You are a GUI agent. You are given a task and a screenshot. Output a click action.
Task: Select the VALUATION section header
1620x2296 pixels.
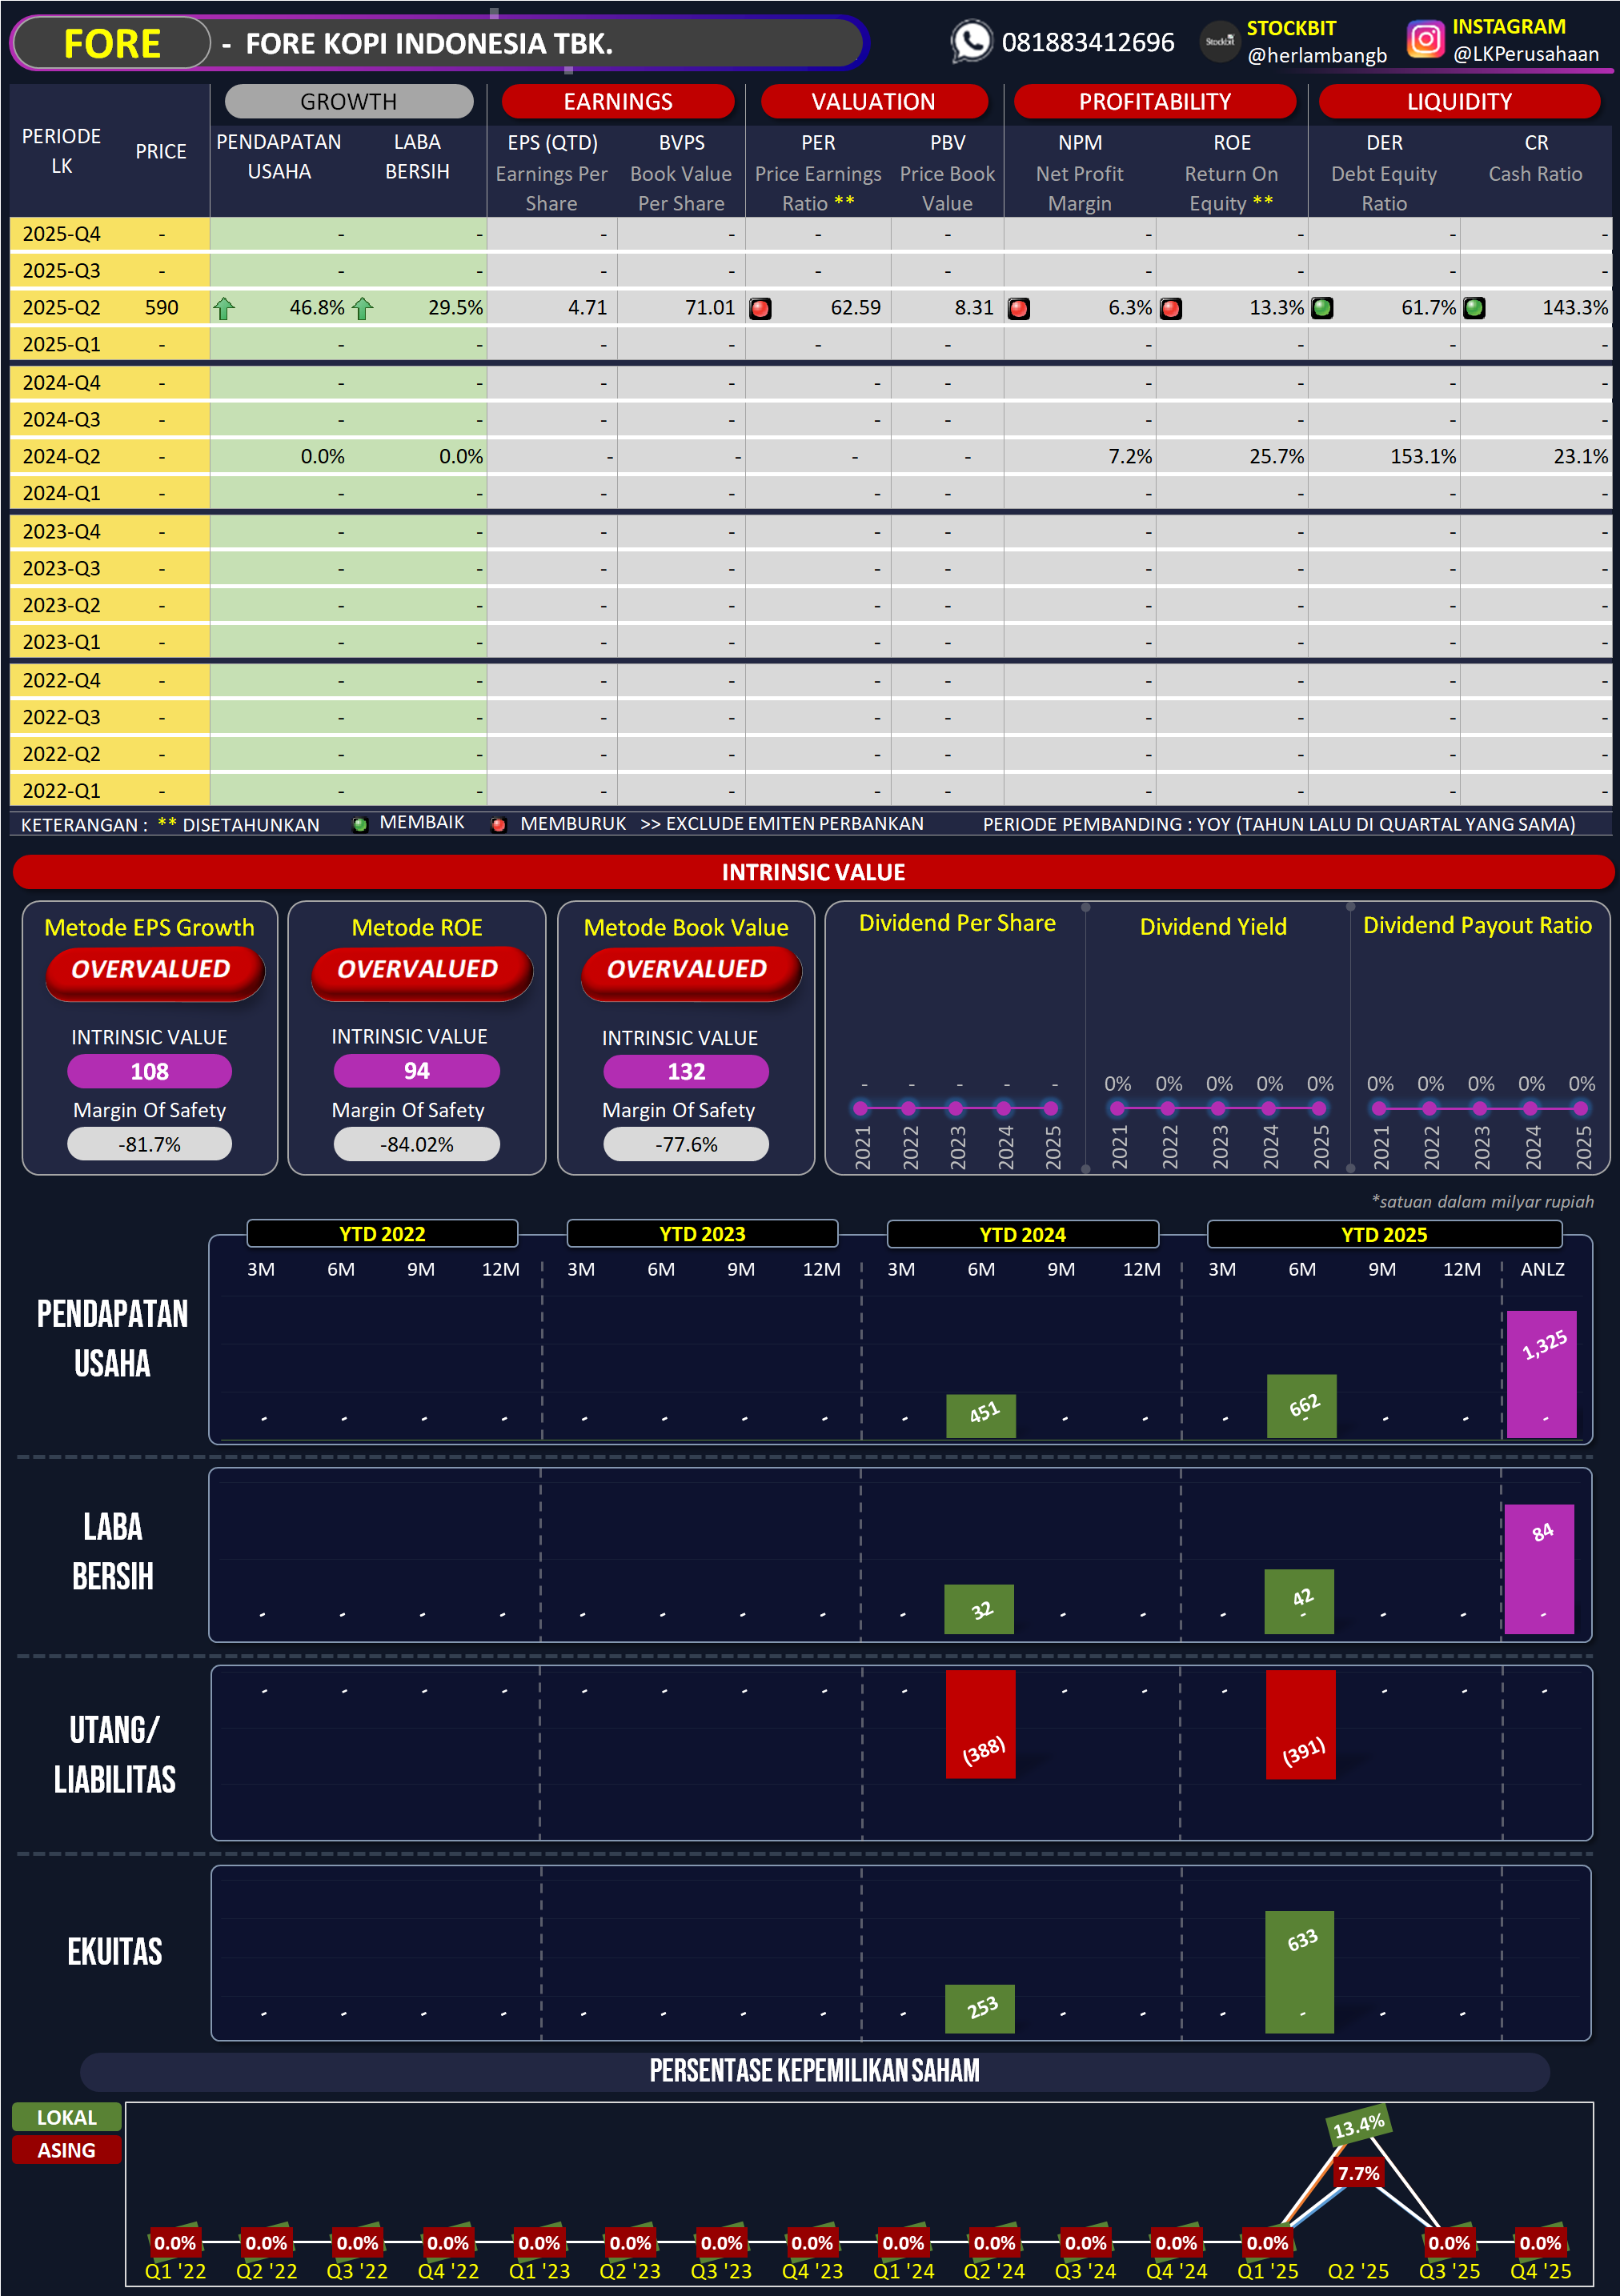click(873, 101)
